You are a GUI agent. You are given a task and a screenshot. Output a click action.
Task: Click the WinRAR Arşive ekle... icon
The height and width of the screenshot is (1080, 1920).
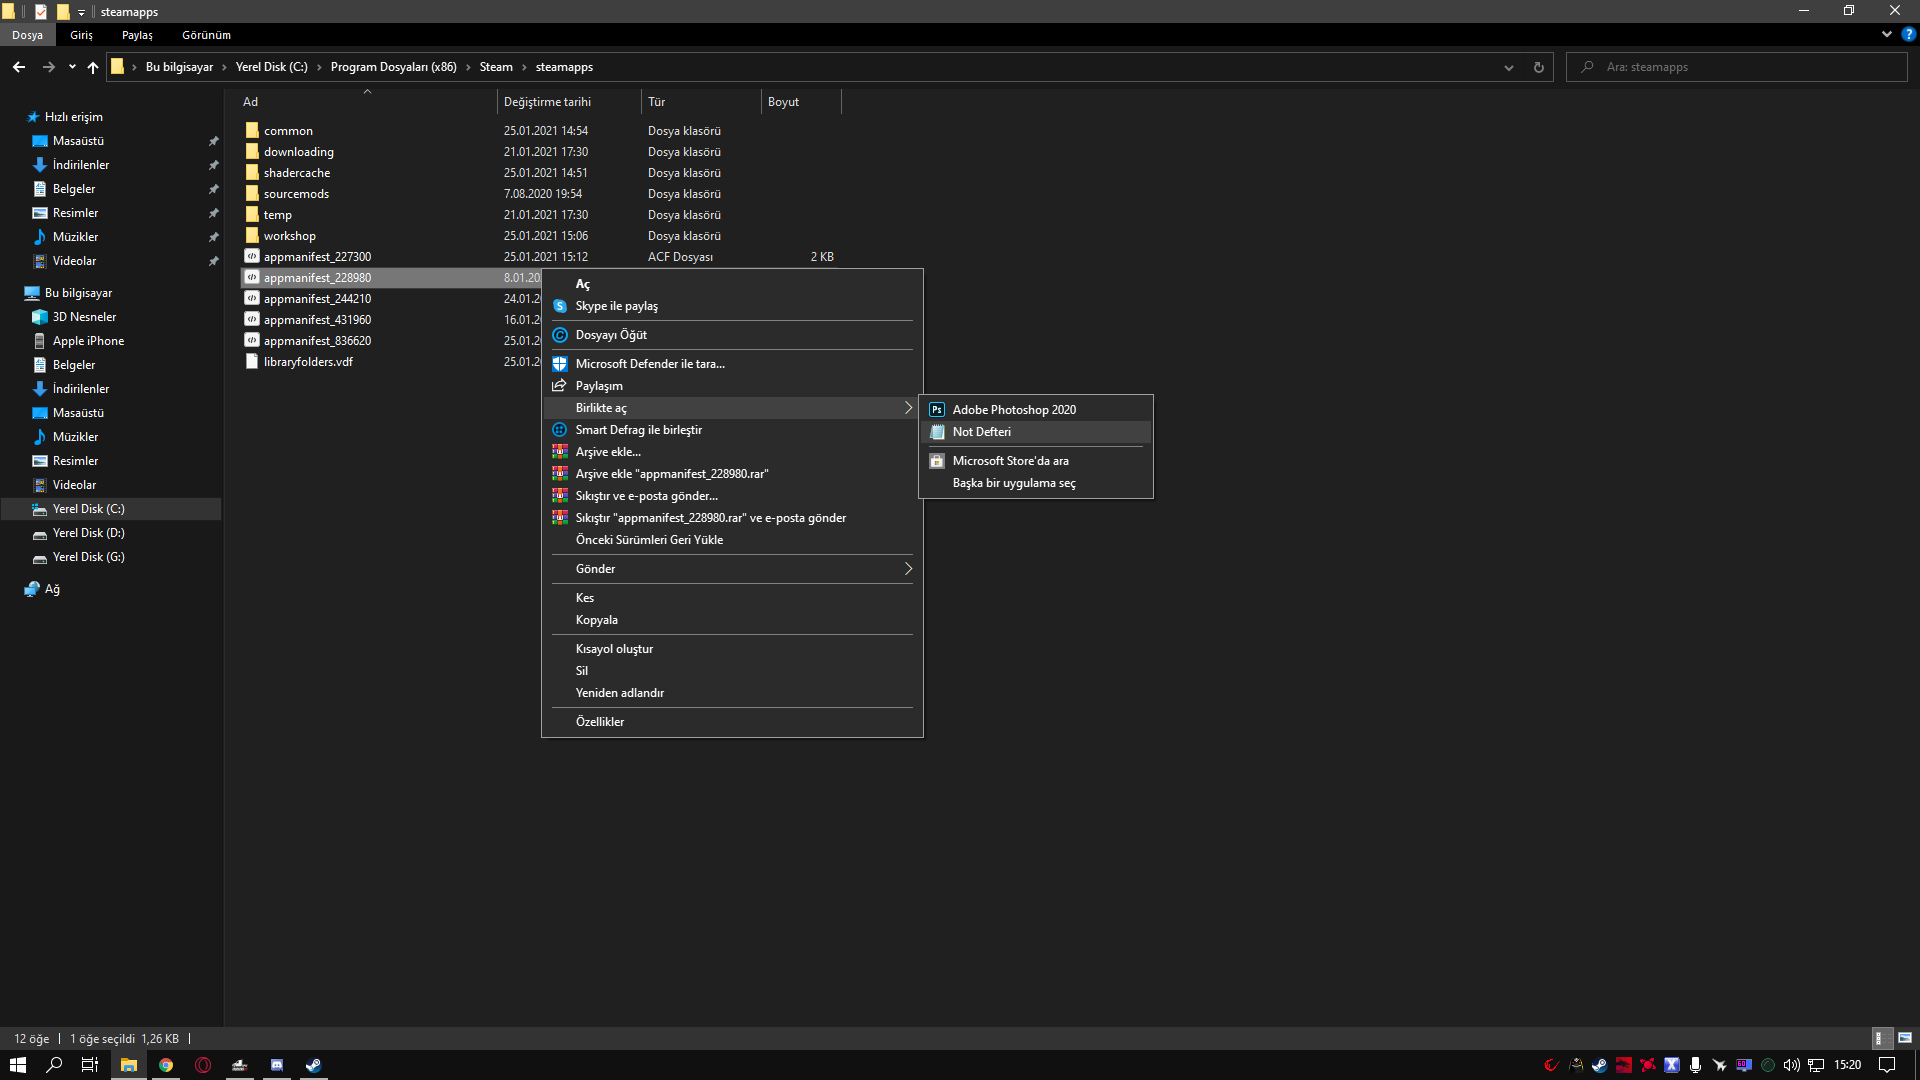560,452
